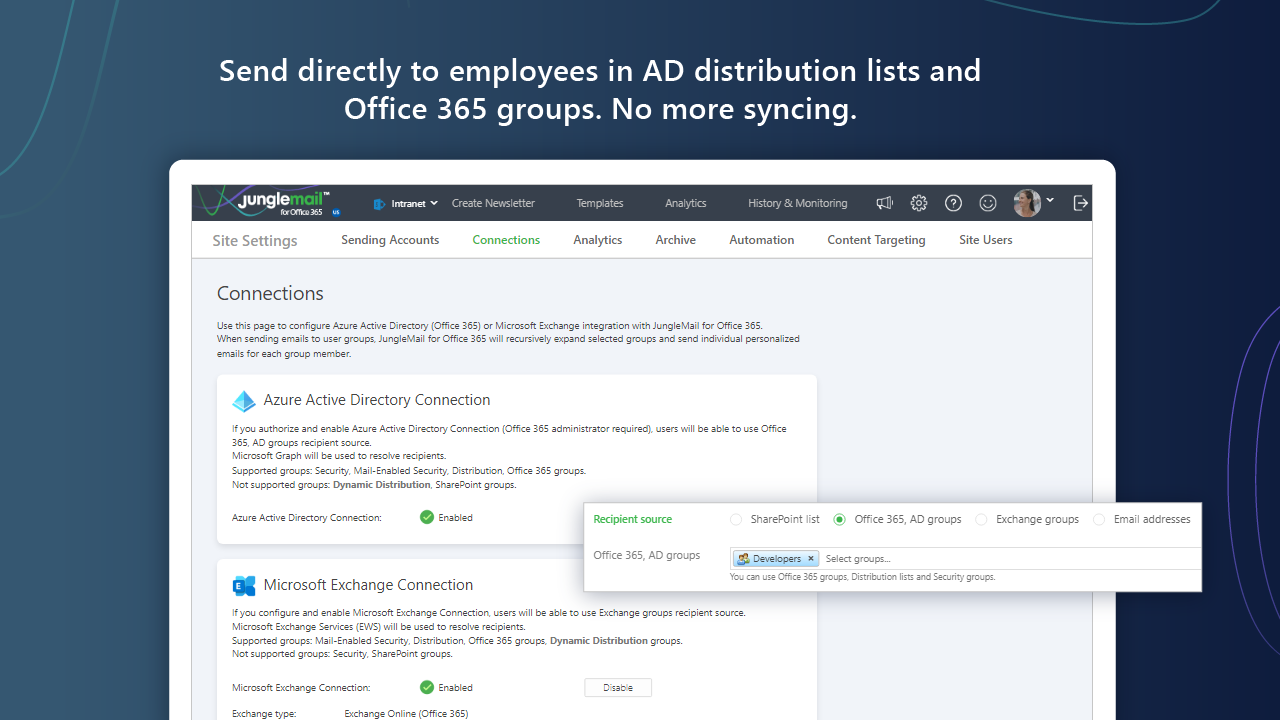Screen dimensions: 1280x720
Task: Switch to the Analytics site settings tab
Action: (597, 240)
